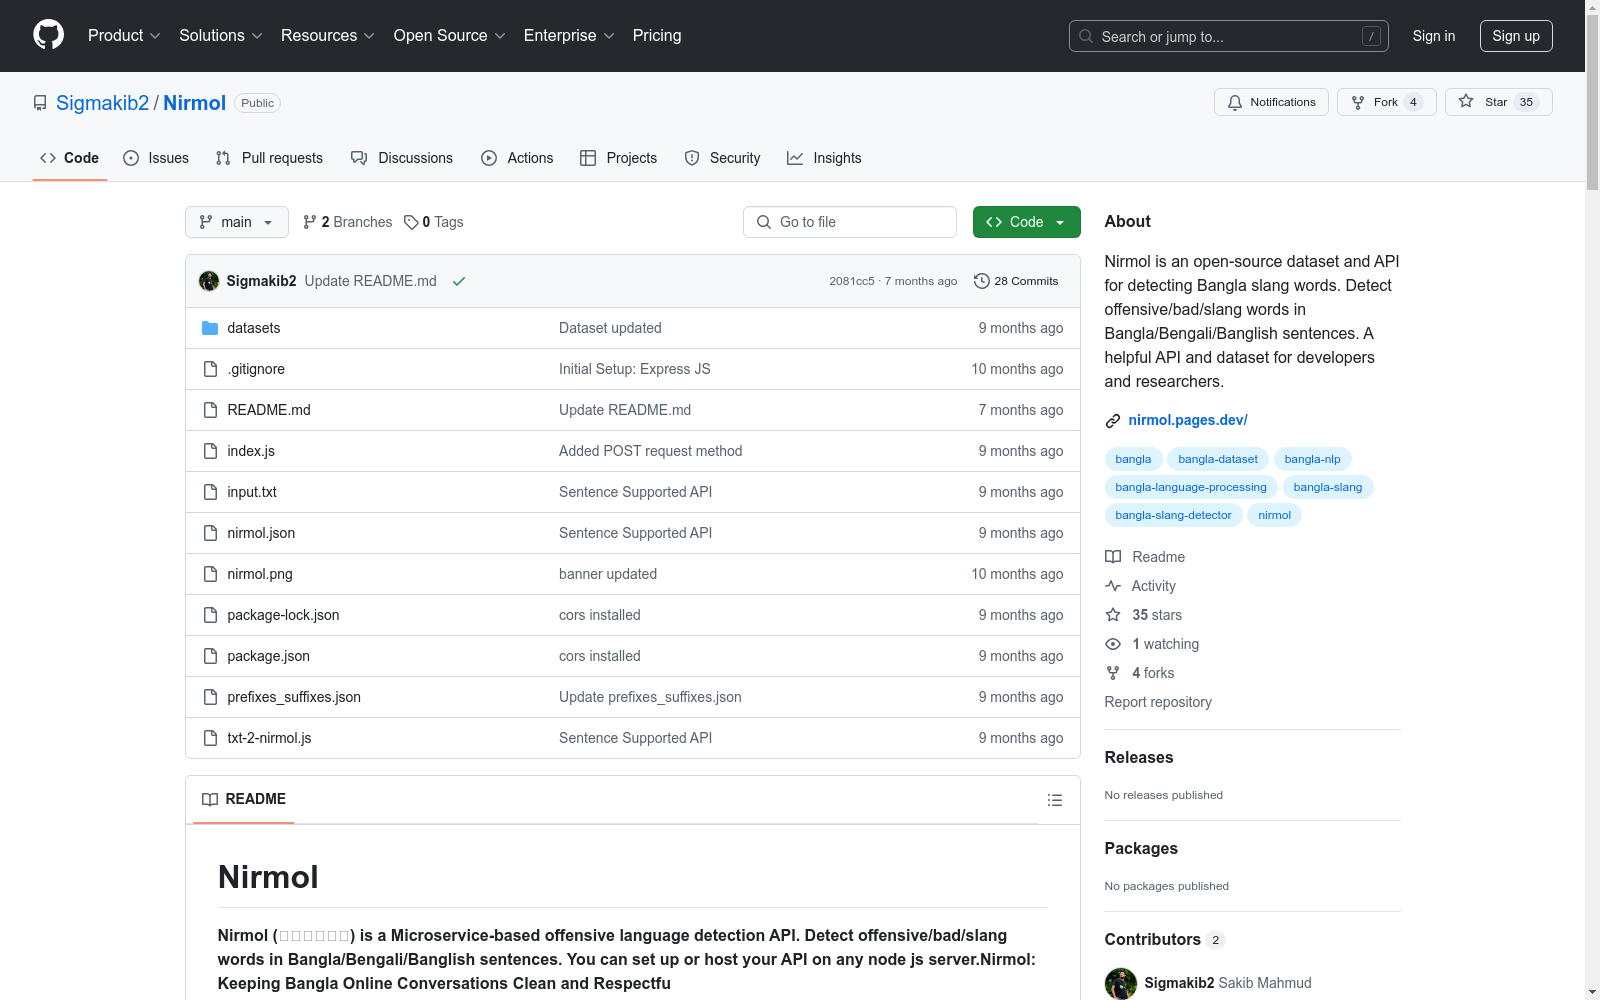Open the txt-2-nirmol.js file
The width and height of the screenshot is (1600, 1000).
tap(269, 738)
